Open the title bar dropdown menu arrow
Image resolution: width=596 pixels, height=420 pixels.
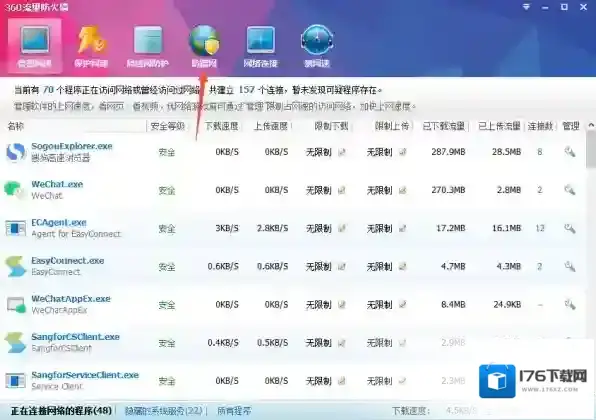[526, 7]
